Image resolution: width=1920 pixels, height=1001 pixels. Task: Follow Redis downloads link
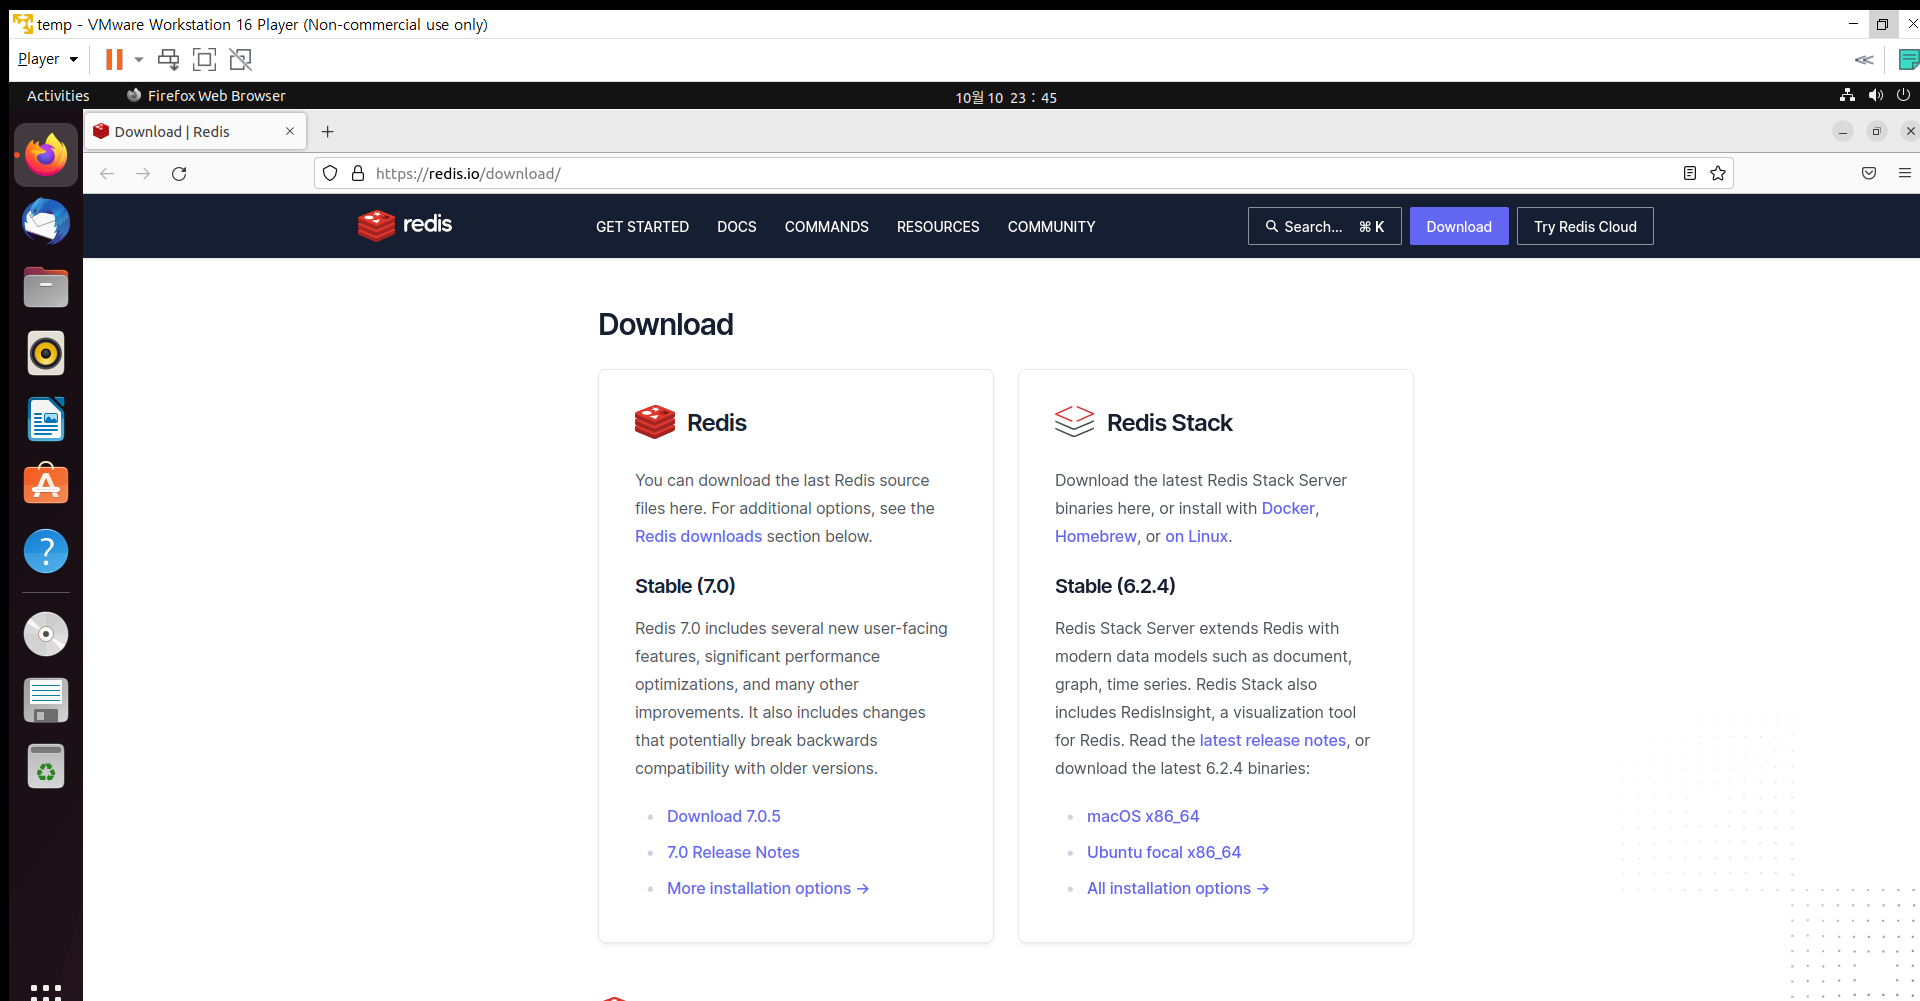pyautogui.click(x=698, y=536)
